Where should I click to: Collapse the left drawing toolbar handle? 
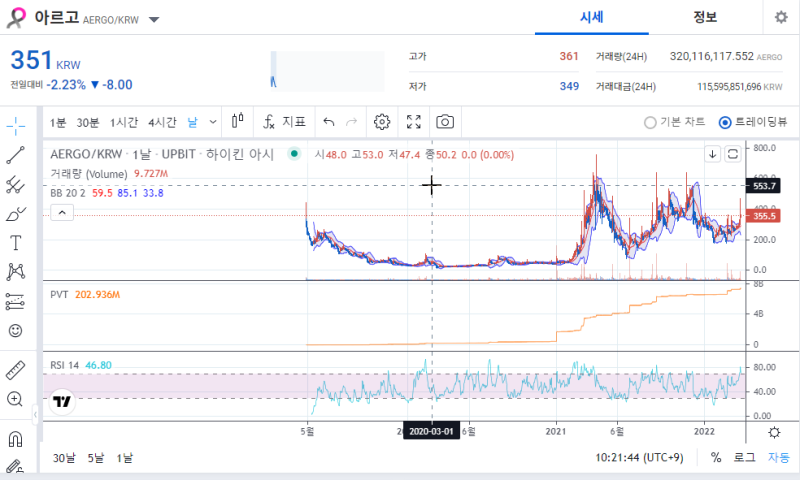click(35, 414)
